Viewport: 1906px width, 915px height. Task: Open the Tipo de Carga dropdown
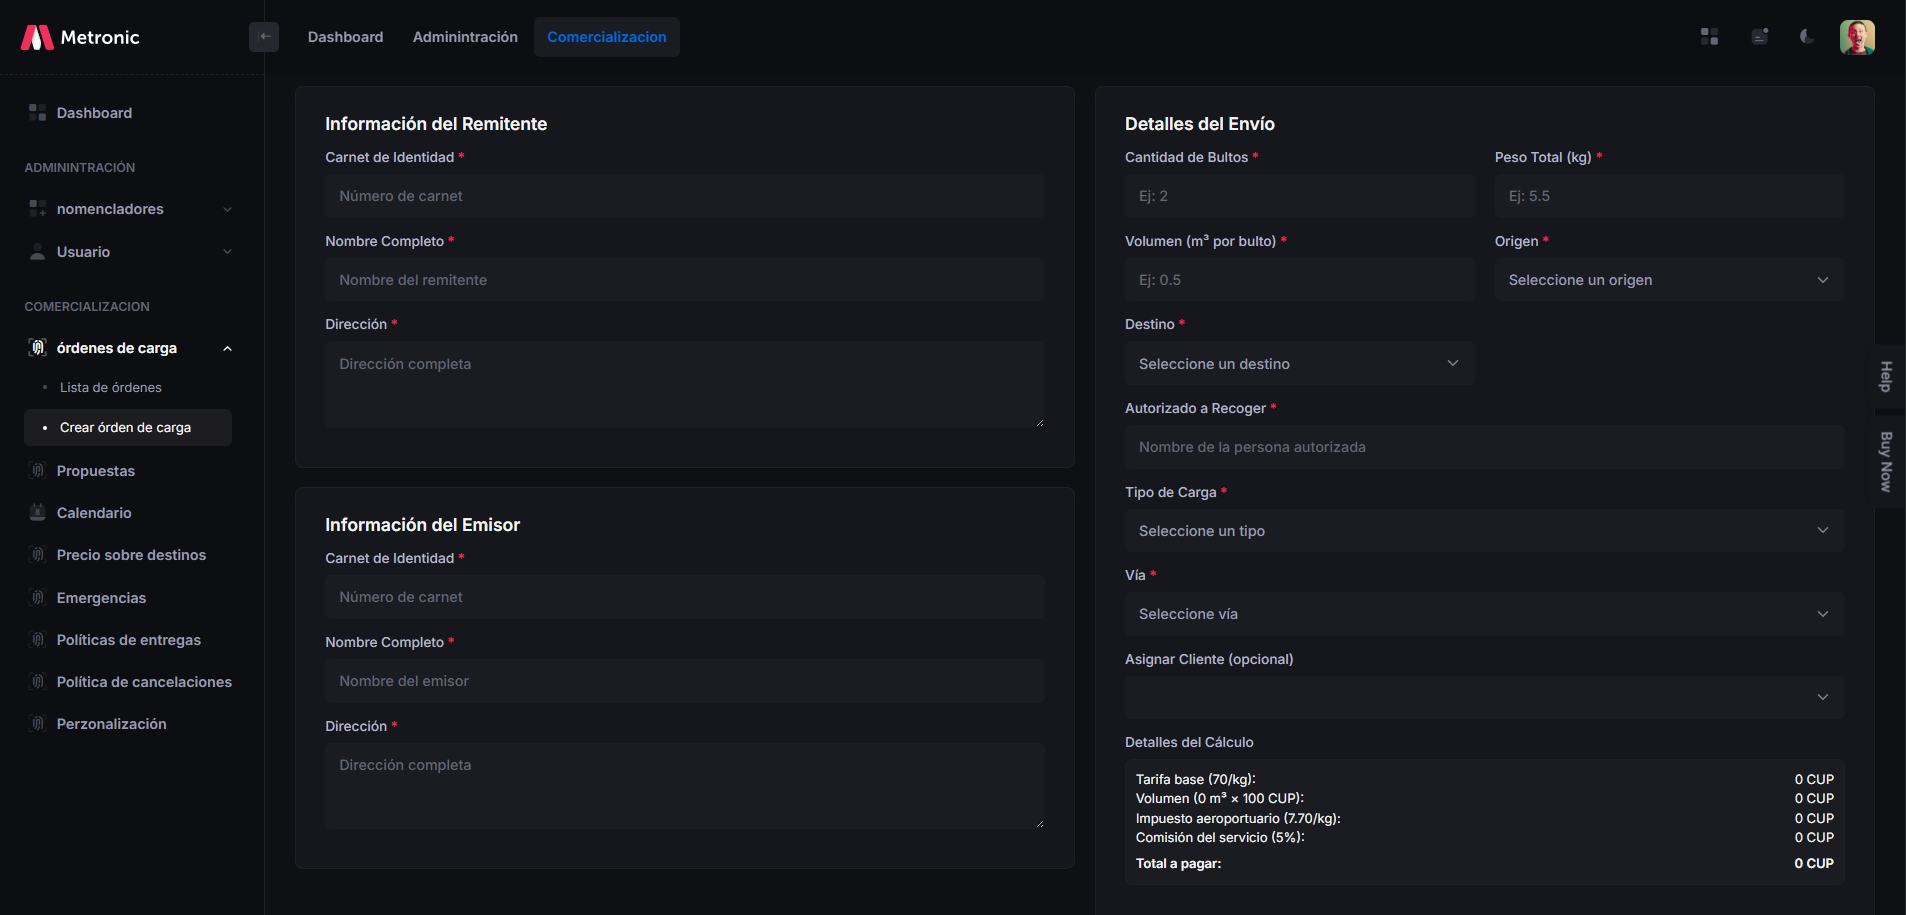[1484, 531]
